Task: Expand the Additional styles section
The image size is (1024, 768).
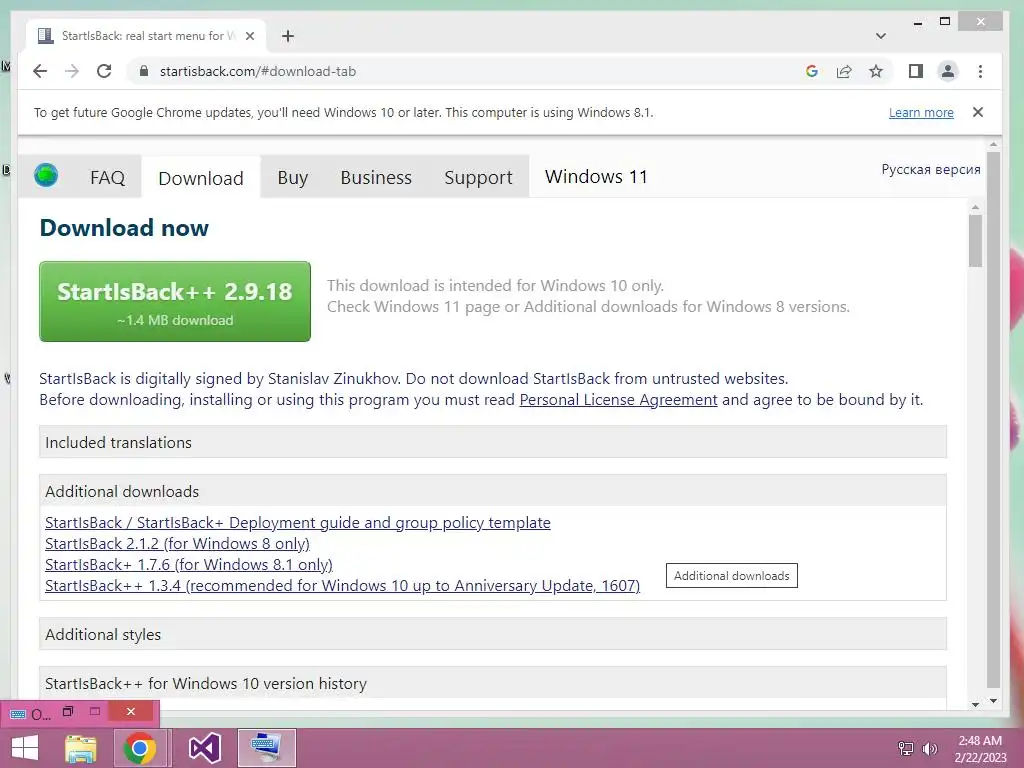Action: 492,634
